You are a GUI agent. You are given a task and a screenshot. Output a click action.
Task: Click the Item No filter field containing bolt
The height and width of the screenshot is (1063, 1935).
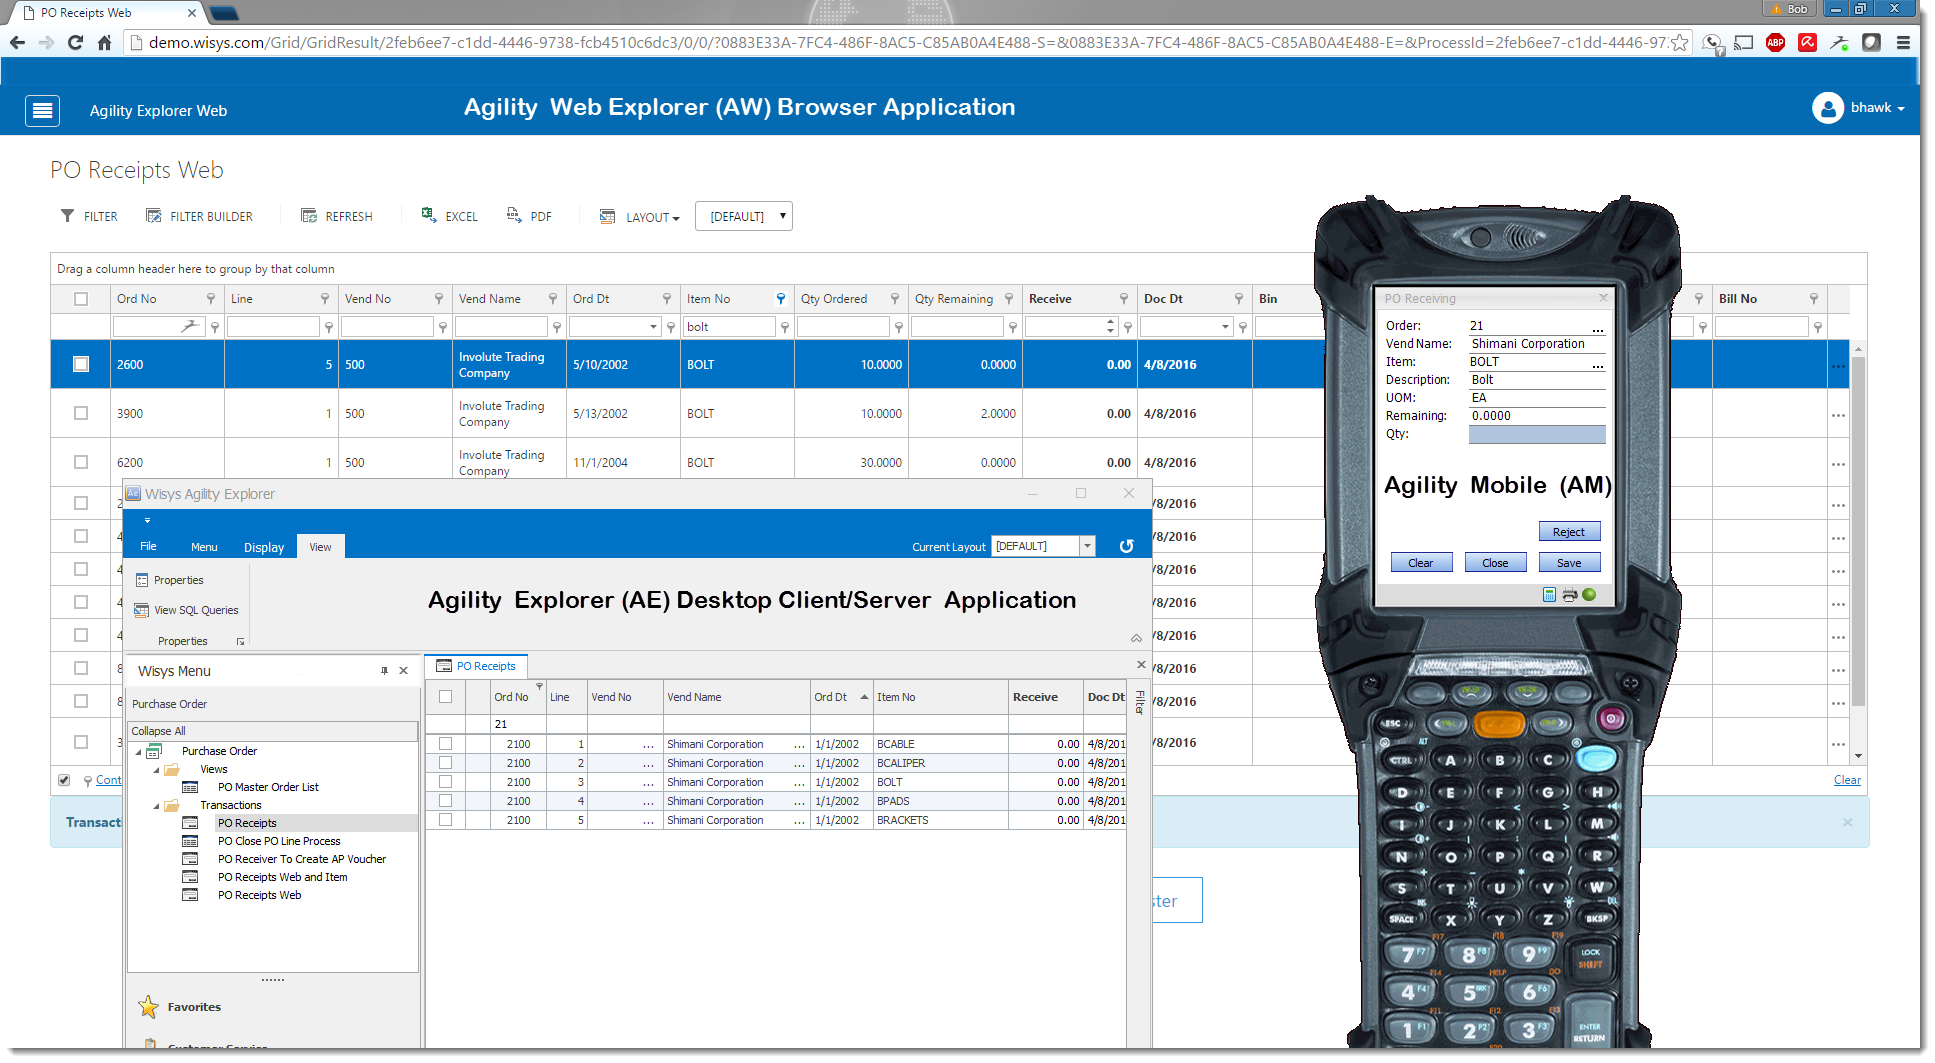tap(730, 327)
